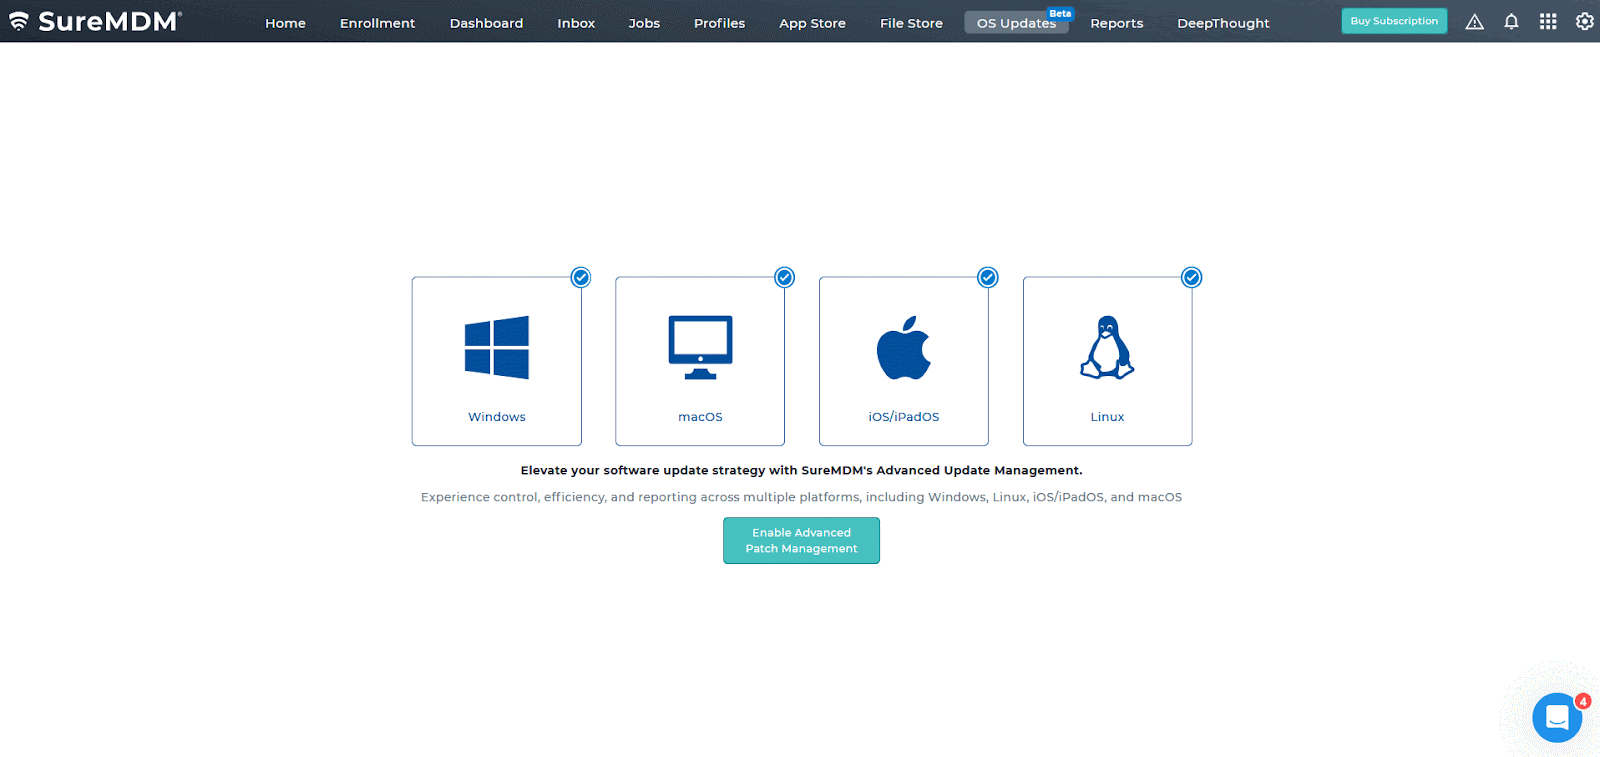Open the Dashboard tab
The image size is (1600, 757).
click(x=486, y=23)
